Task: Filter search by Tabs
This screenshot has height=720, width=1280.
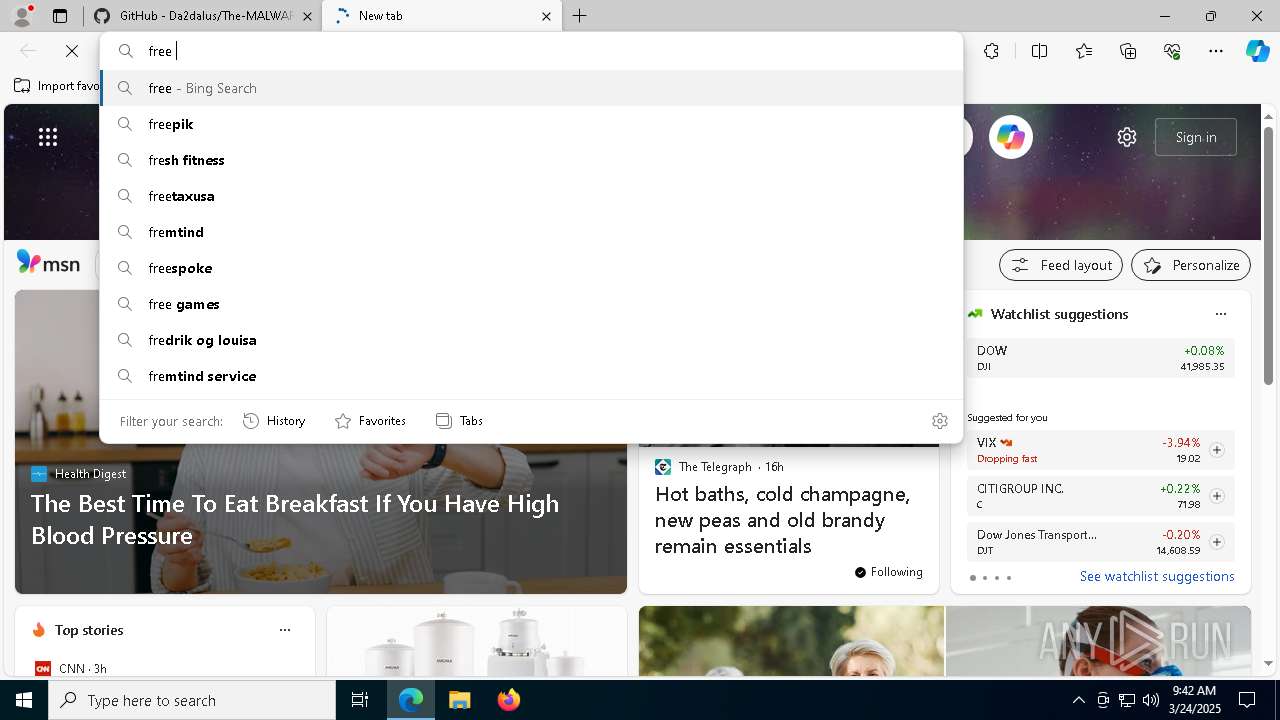Action: (459, 421)
